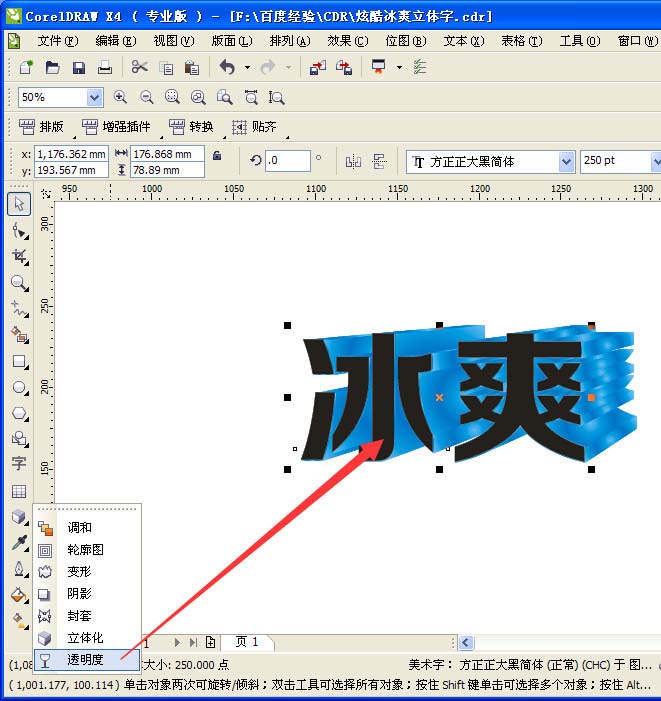Select the Table tool

click(x=19, y=491)
